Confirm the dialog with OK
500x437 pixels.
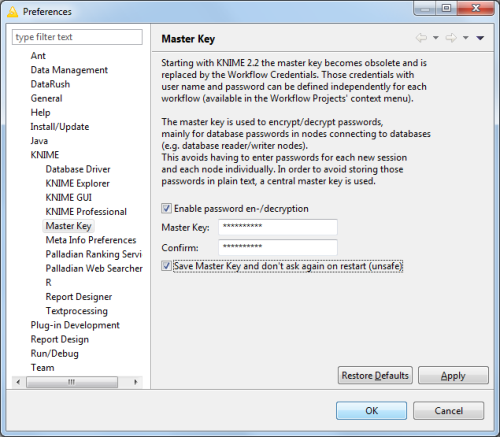(371, 410)
